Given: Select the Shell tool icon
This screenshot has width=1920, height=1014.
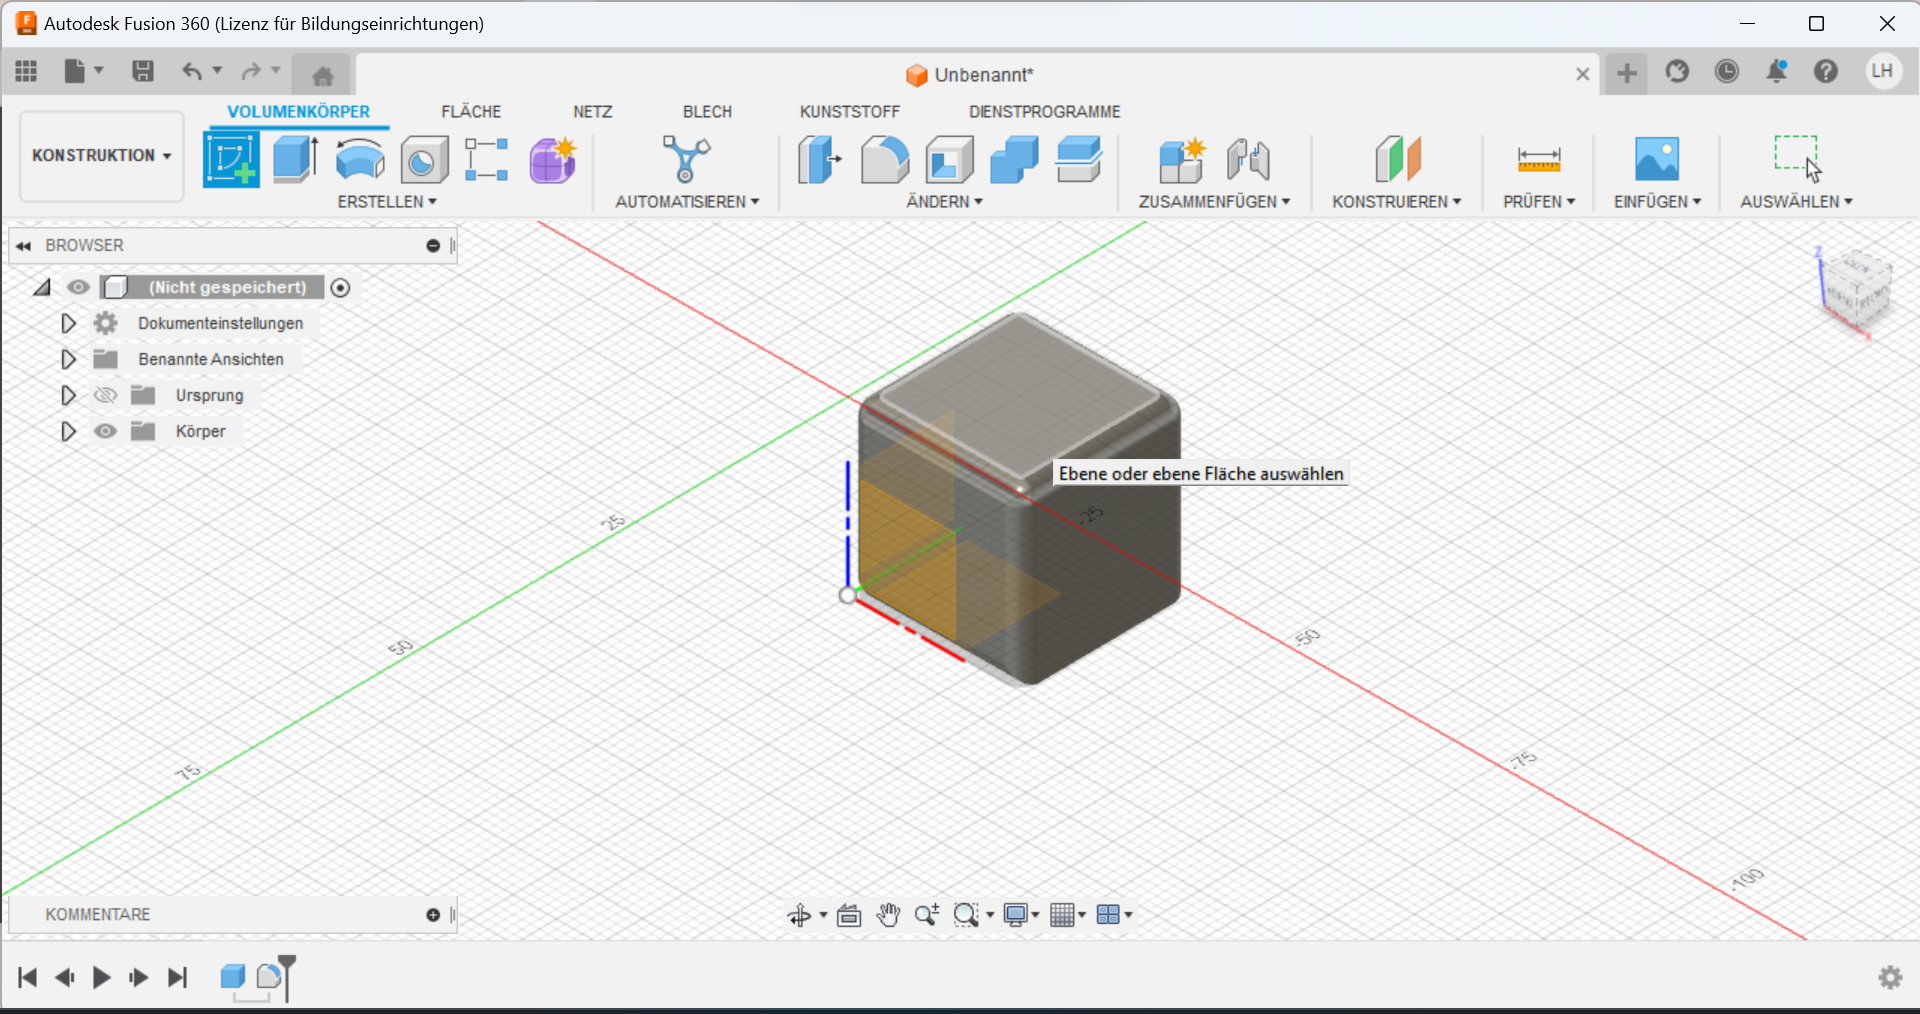Looking at the screenshot, I should pos(949,160).
